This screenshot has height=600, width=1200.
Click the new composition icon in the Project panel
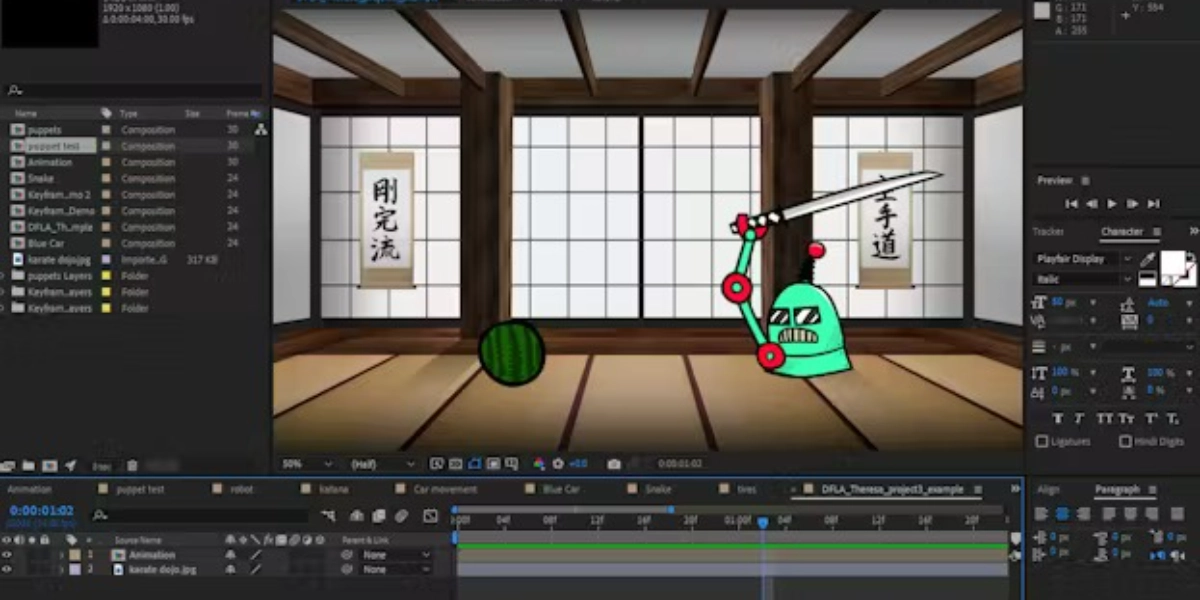pyautogui.click(x=49, y=466)
